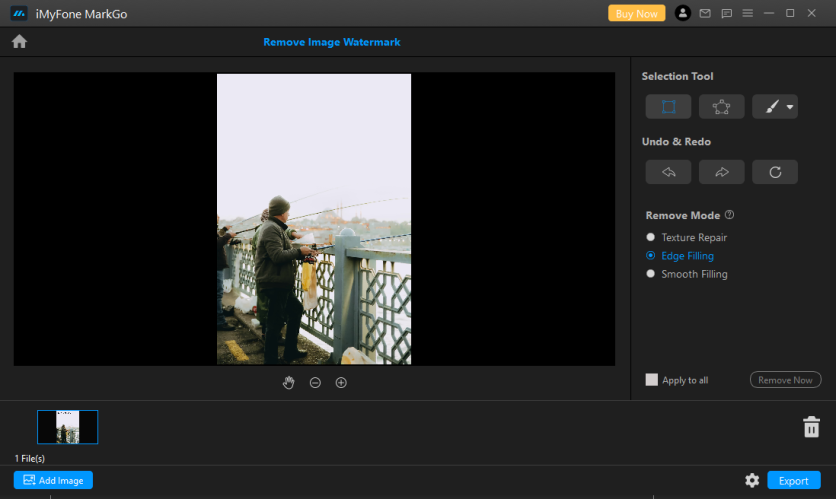Close the MarkGo window
Viewport: 836px width, 499px height.
(x=811, y=13)
